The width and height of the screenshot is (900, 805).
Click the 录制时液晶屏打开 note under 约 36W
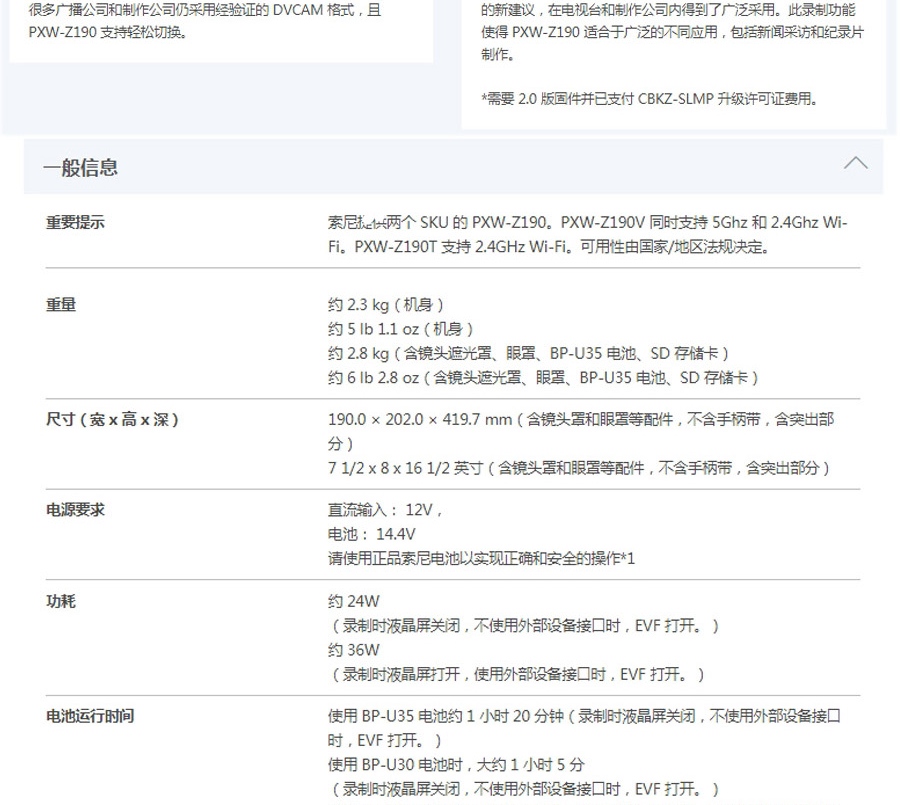[x=517, y=674]
